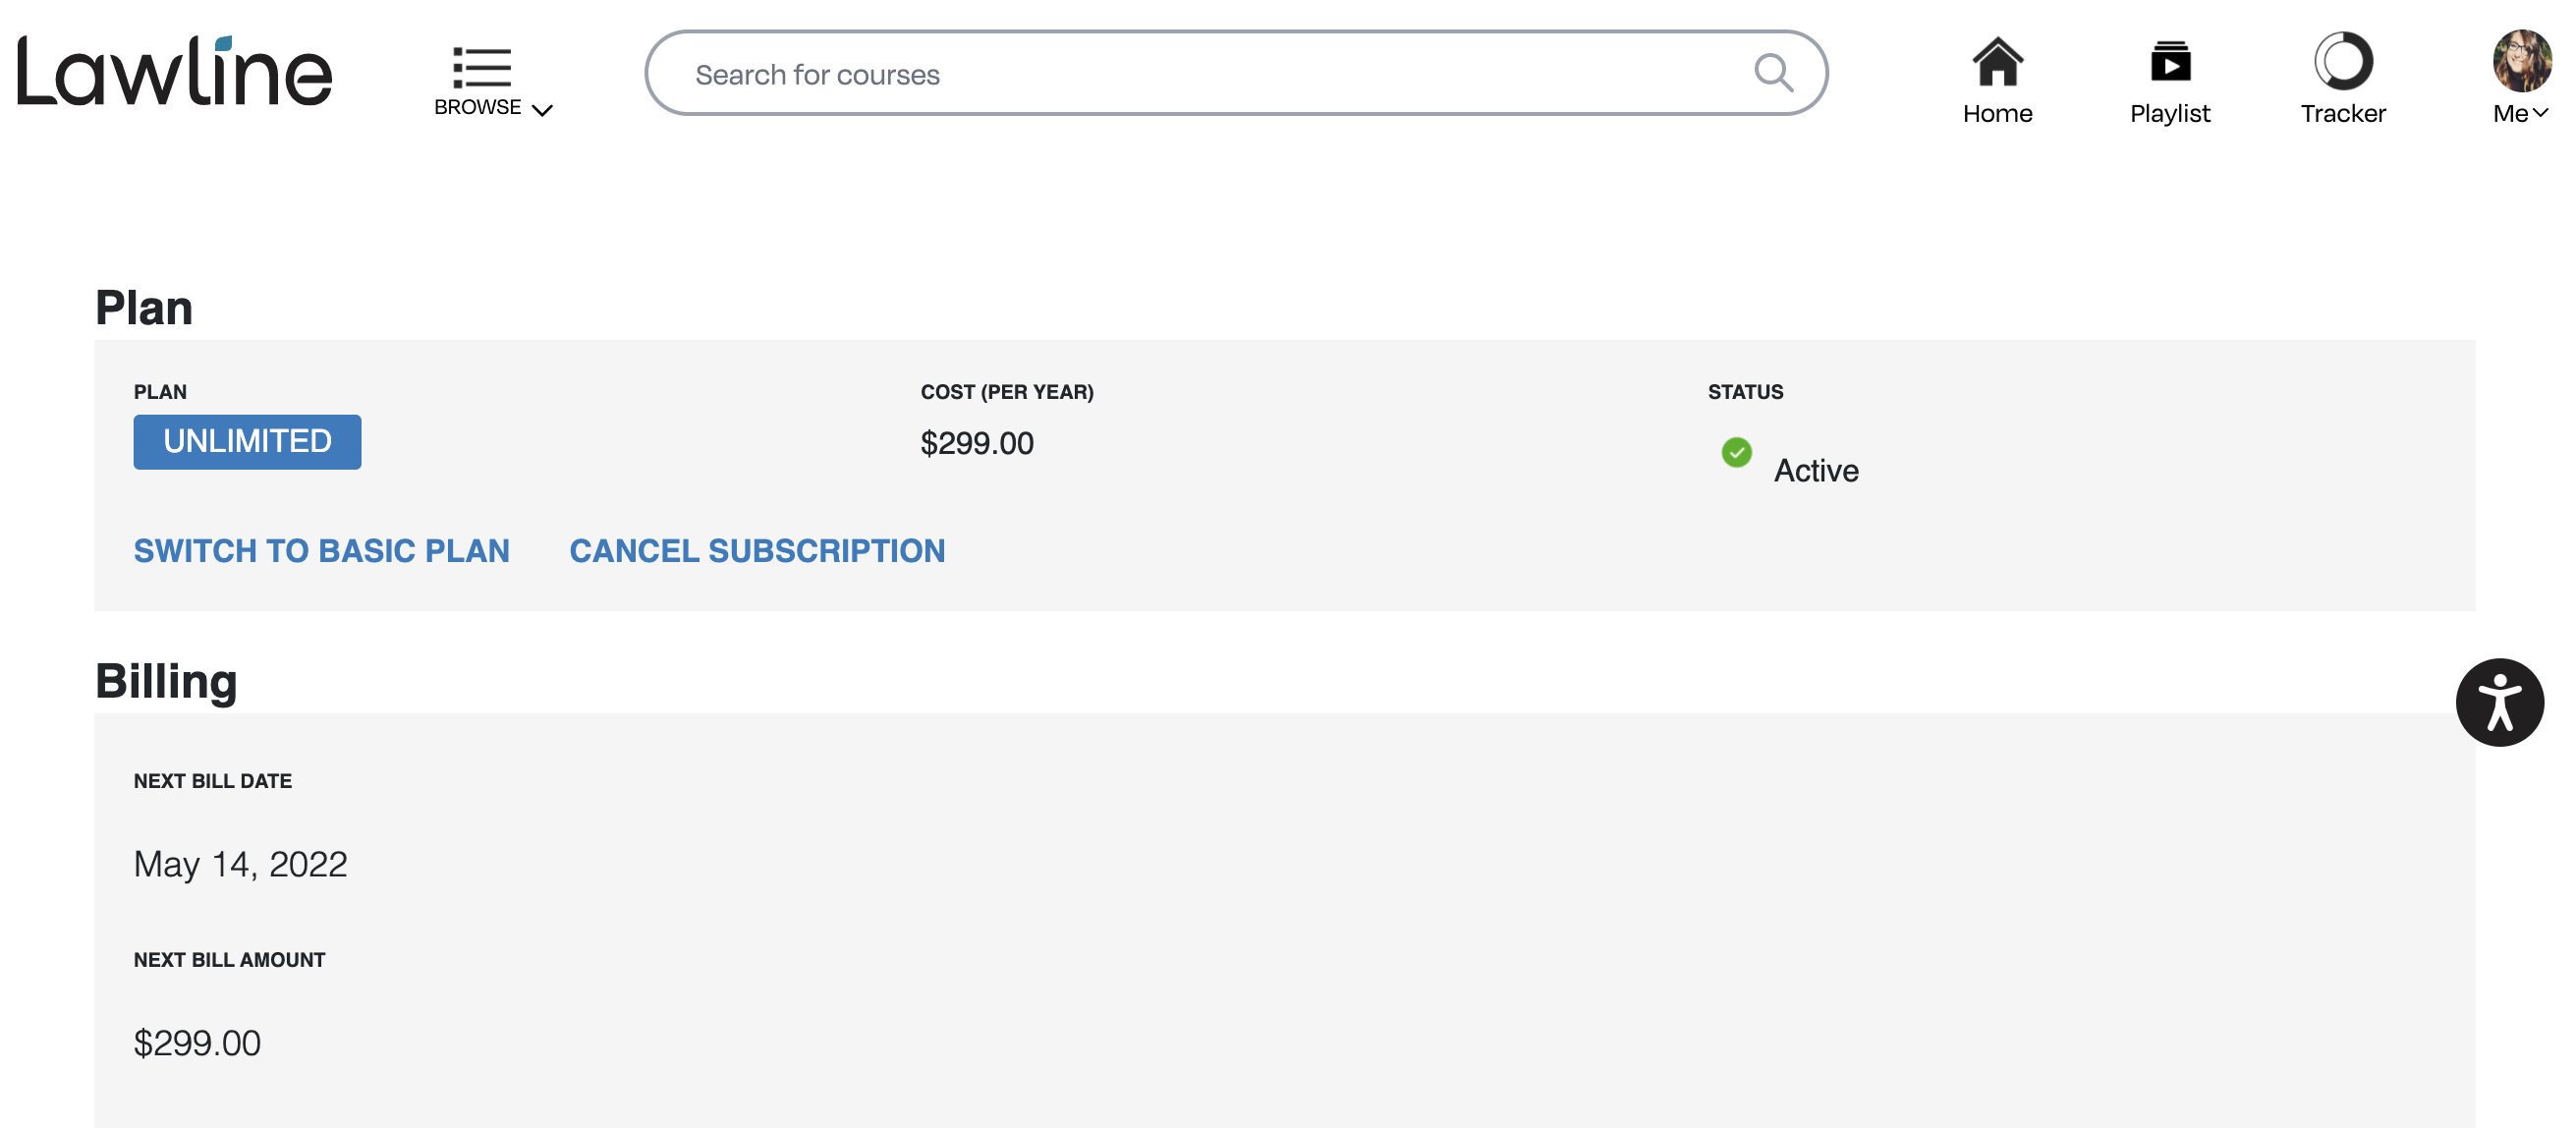
Task: Expand the Me menu chevron
Action: click(x=2541, y=113)
